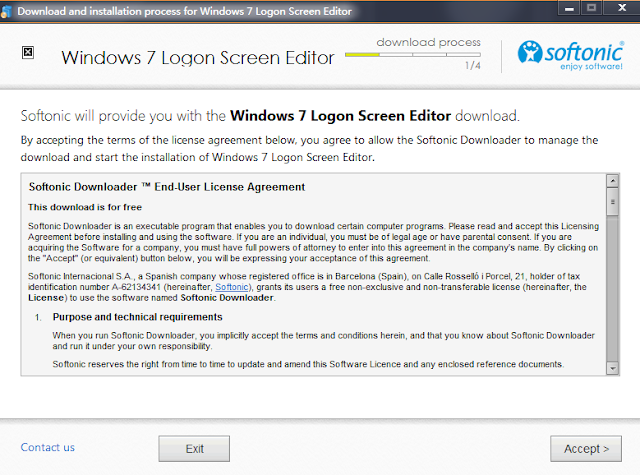
Task: Click the "download process" label
Action: (x=429, y=42)
